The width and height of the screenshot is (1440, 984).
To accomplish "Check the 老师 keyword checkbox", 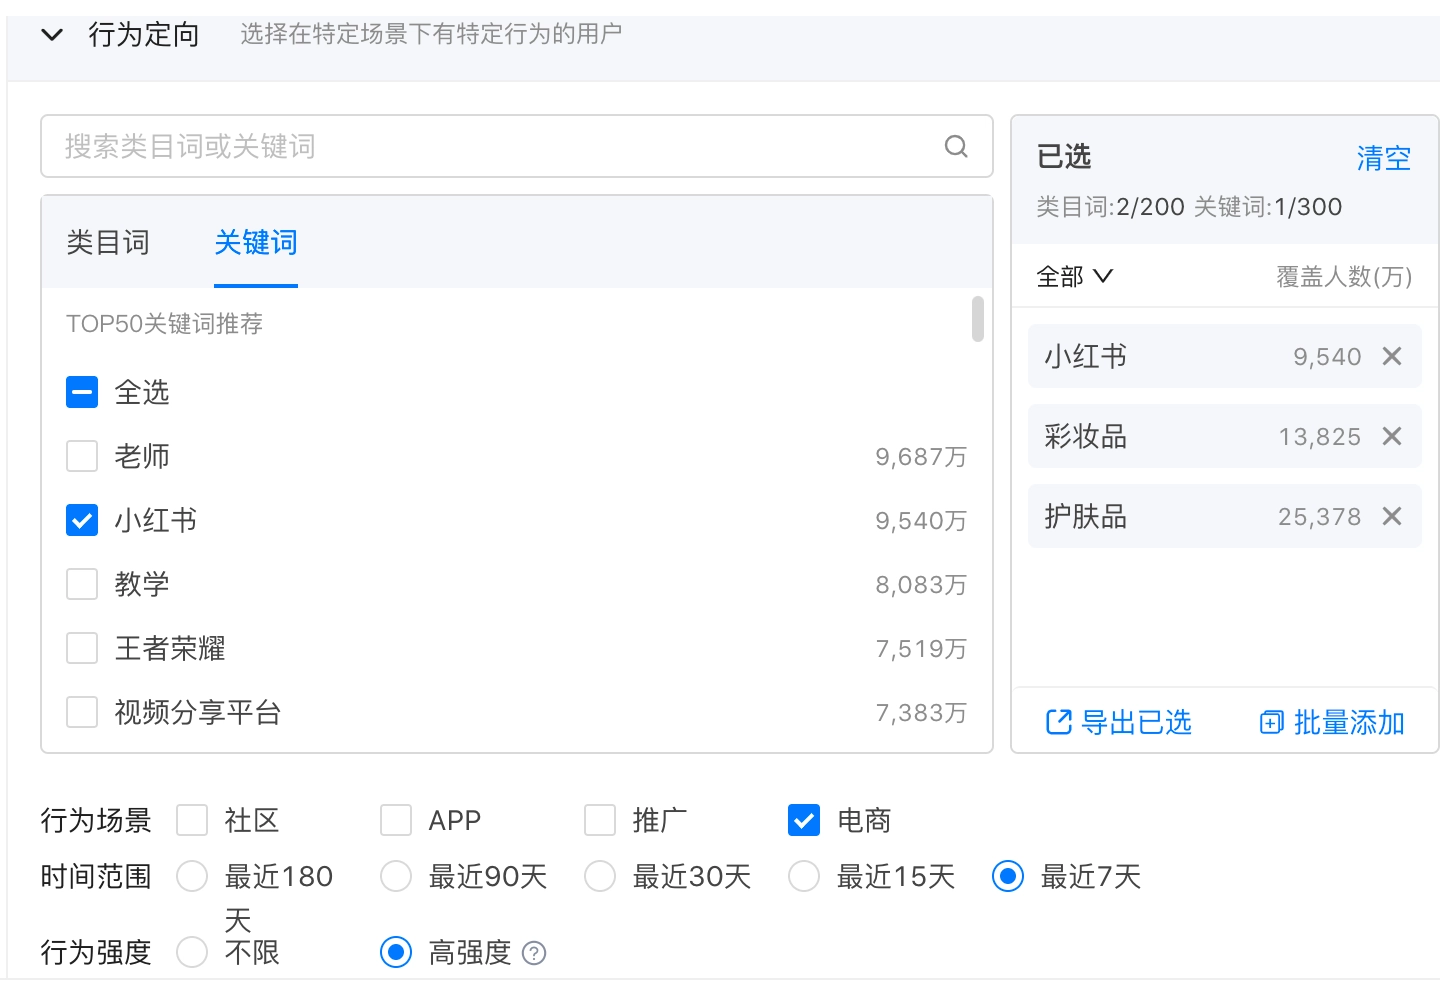I will point(82,456).
